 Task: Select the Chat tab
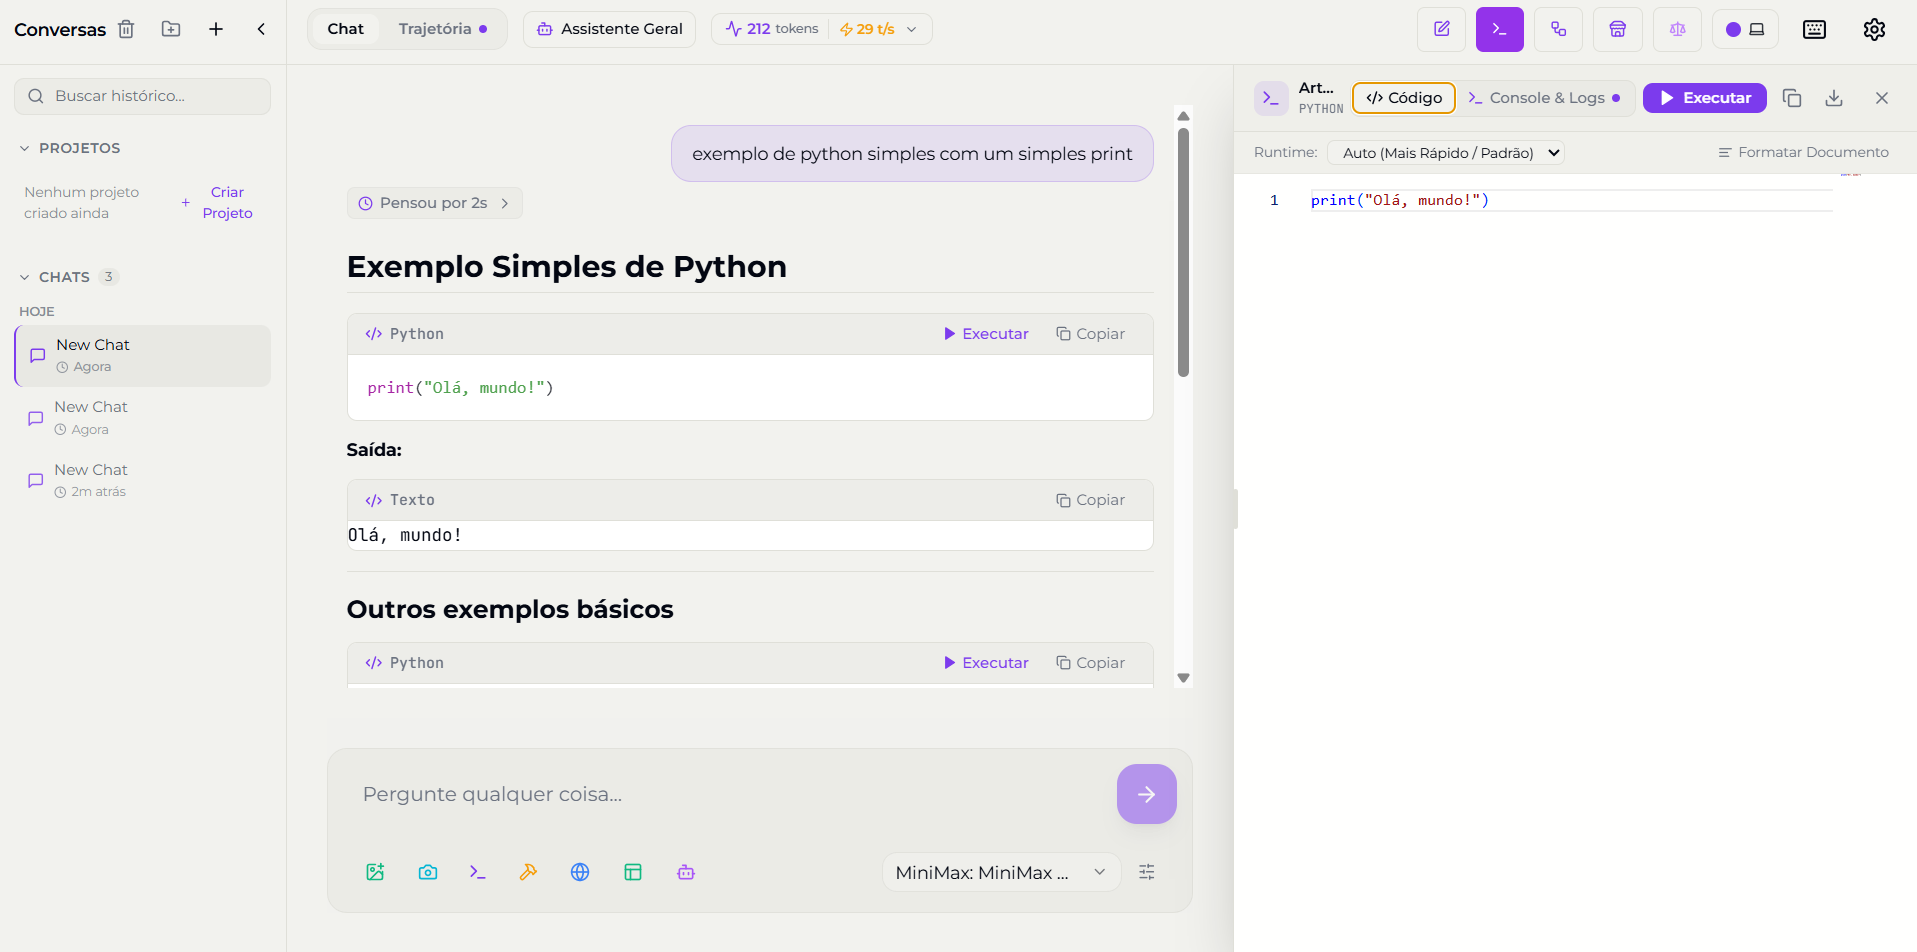[x=345, y=29]
